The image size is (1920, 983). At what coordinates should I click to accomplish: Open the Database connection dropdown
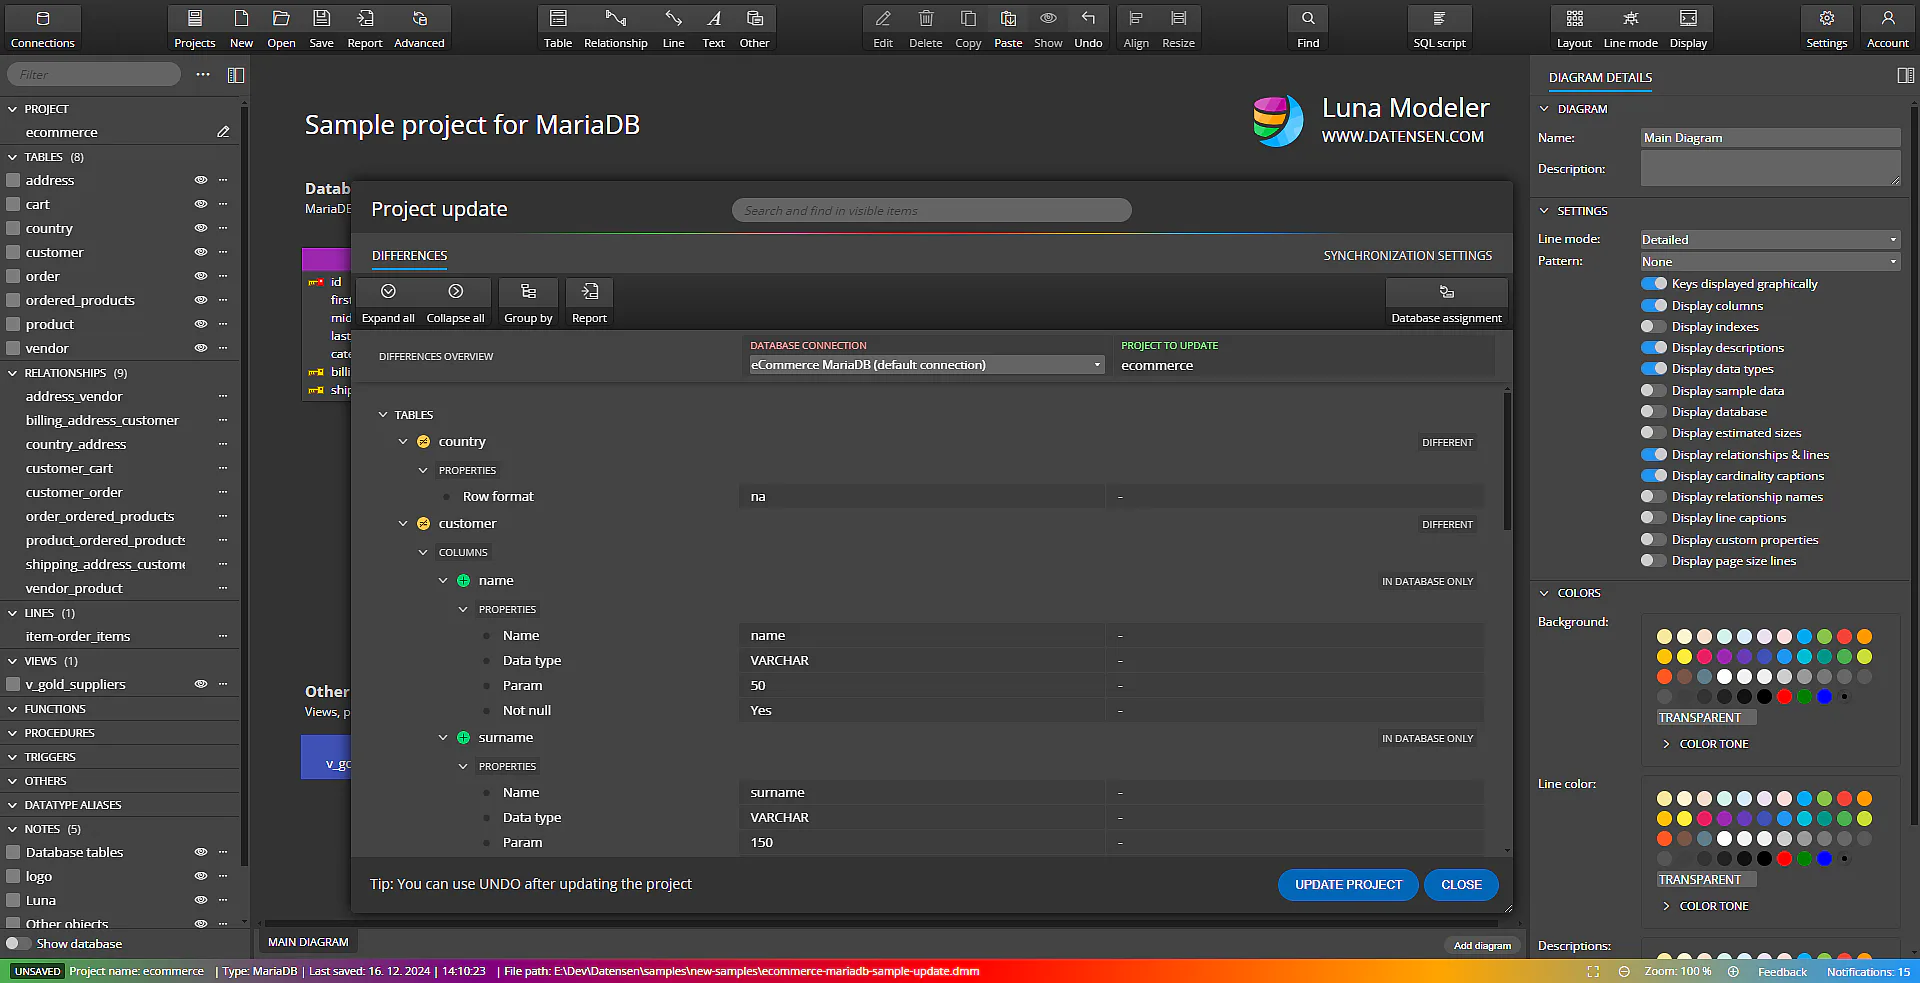[927, 365]
